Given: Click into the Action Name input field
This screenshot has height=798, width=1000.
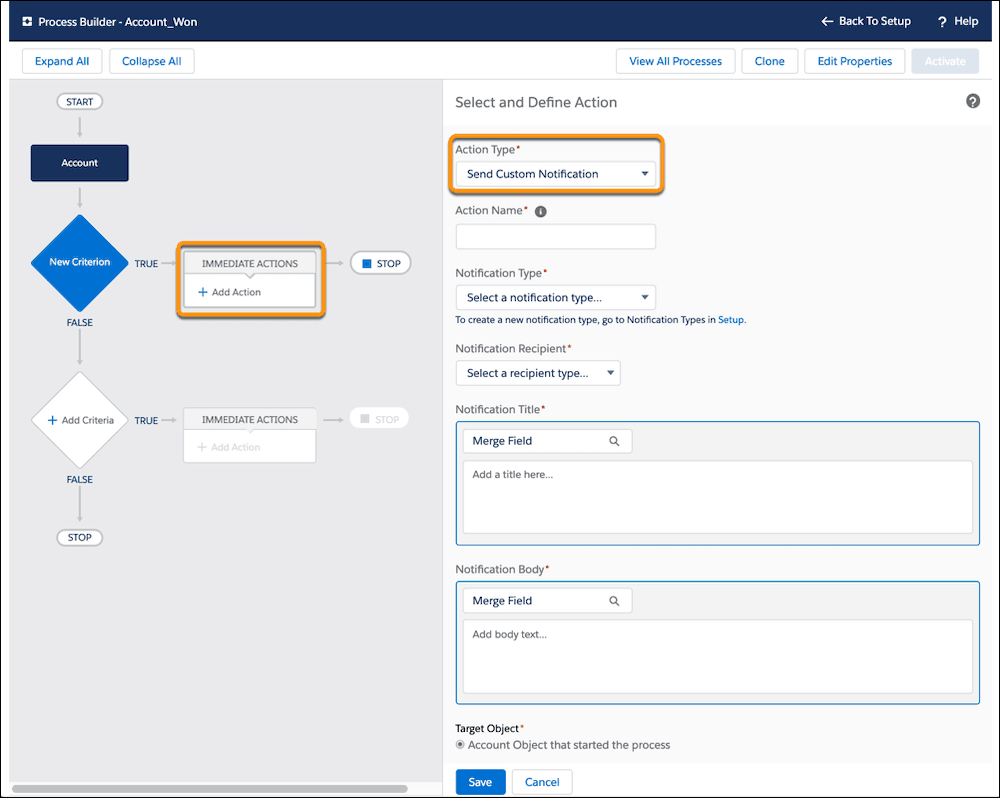Looking at the screenshot, I should (x=555, y=237).
